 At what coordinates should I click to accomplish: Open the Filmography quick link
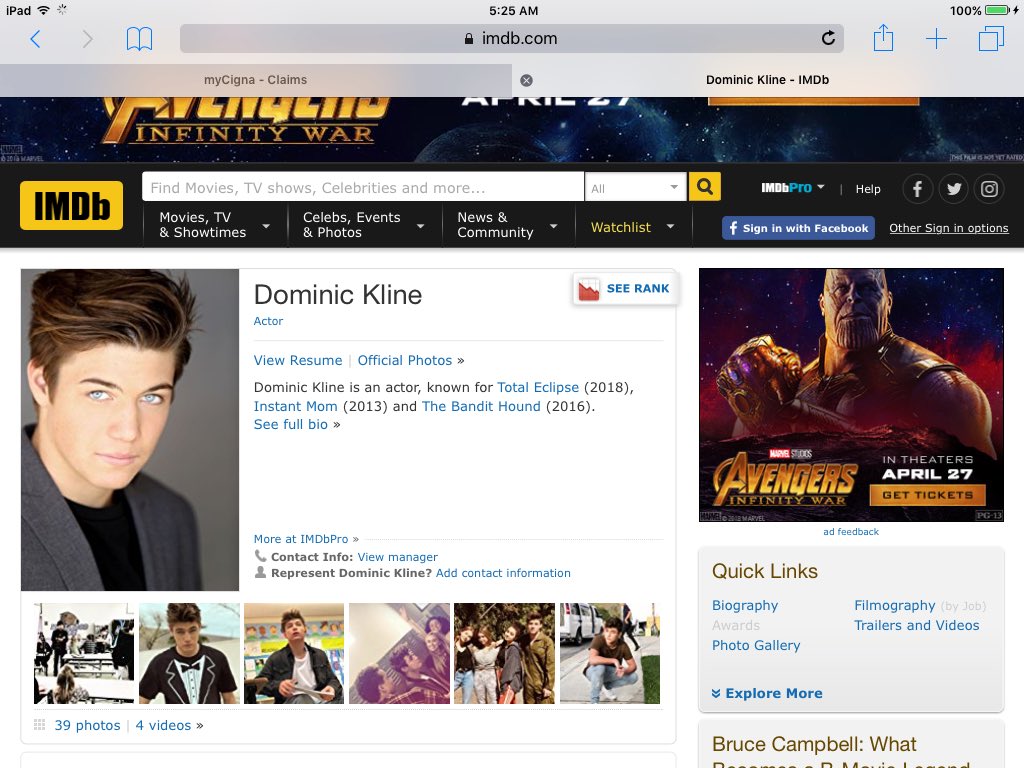tap(895, 605)
